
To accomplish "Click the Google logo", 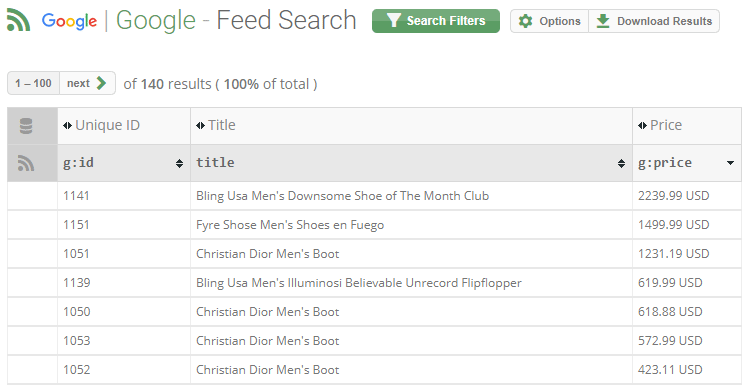I will coord(69,22).
